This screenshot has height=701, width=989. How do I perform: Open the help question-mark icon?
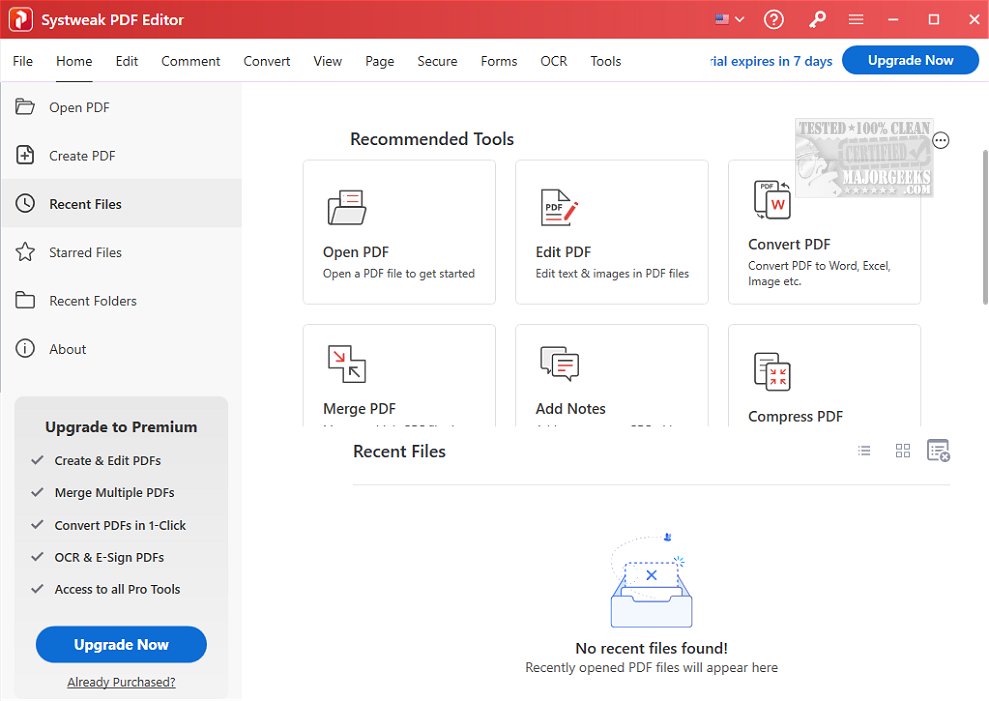click(x=773, y=19)
